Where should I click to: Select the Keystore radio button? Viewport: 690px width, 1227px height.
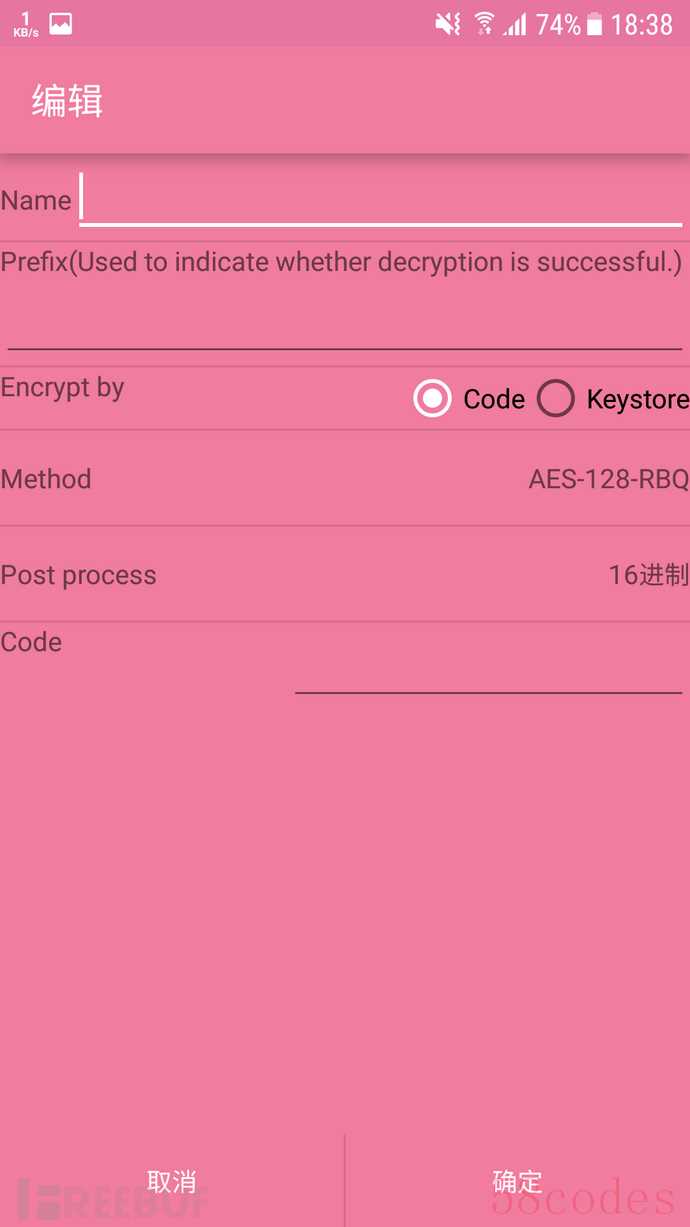555,399
